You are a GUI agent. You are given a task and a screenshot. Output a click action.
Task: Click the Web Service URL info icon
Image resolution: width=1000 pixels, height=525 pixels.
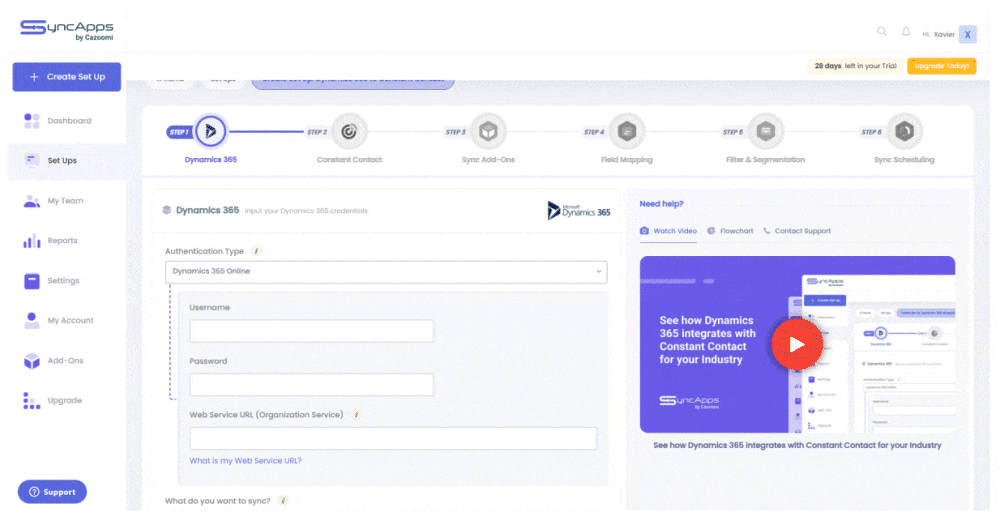point(357,415)
